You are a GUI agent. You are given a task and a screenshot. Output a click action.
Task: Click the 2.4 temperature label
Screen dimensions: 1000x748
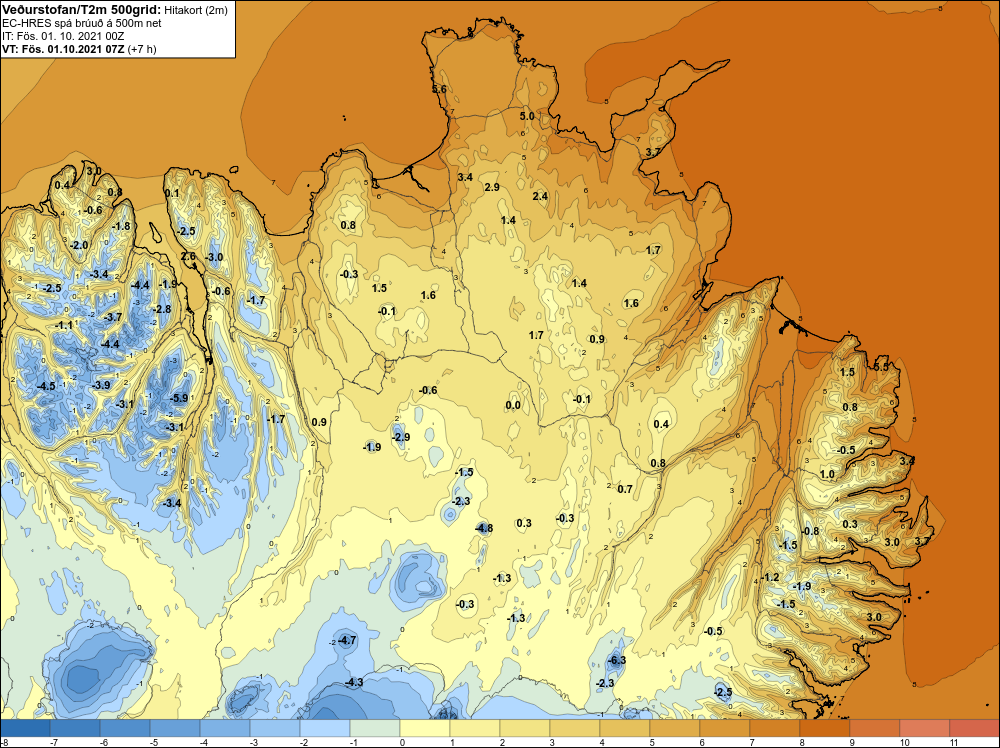540,196
